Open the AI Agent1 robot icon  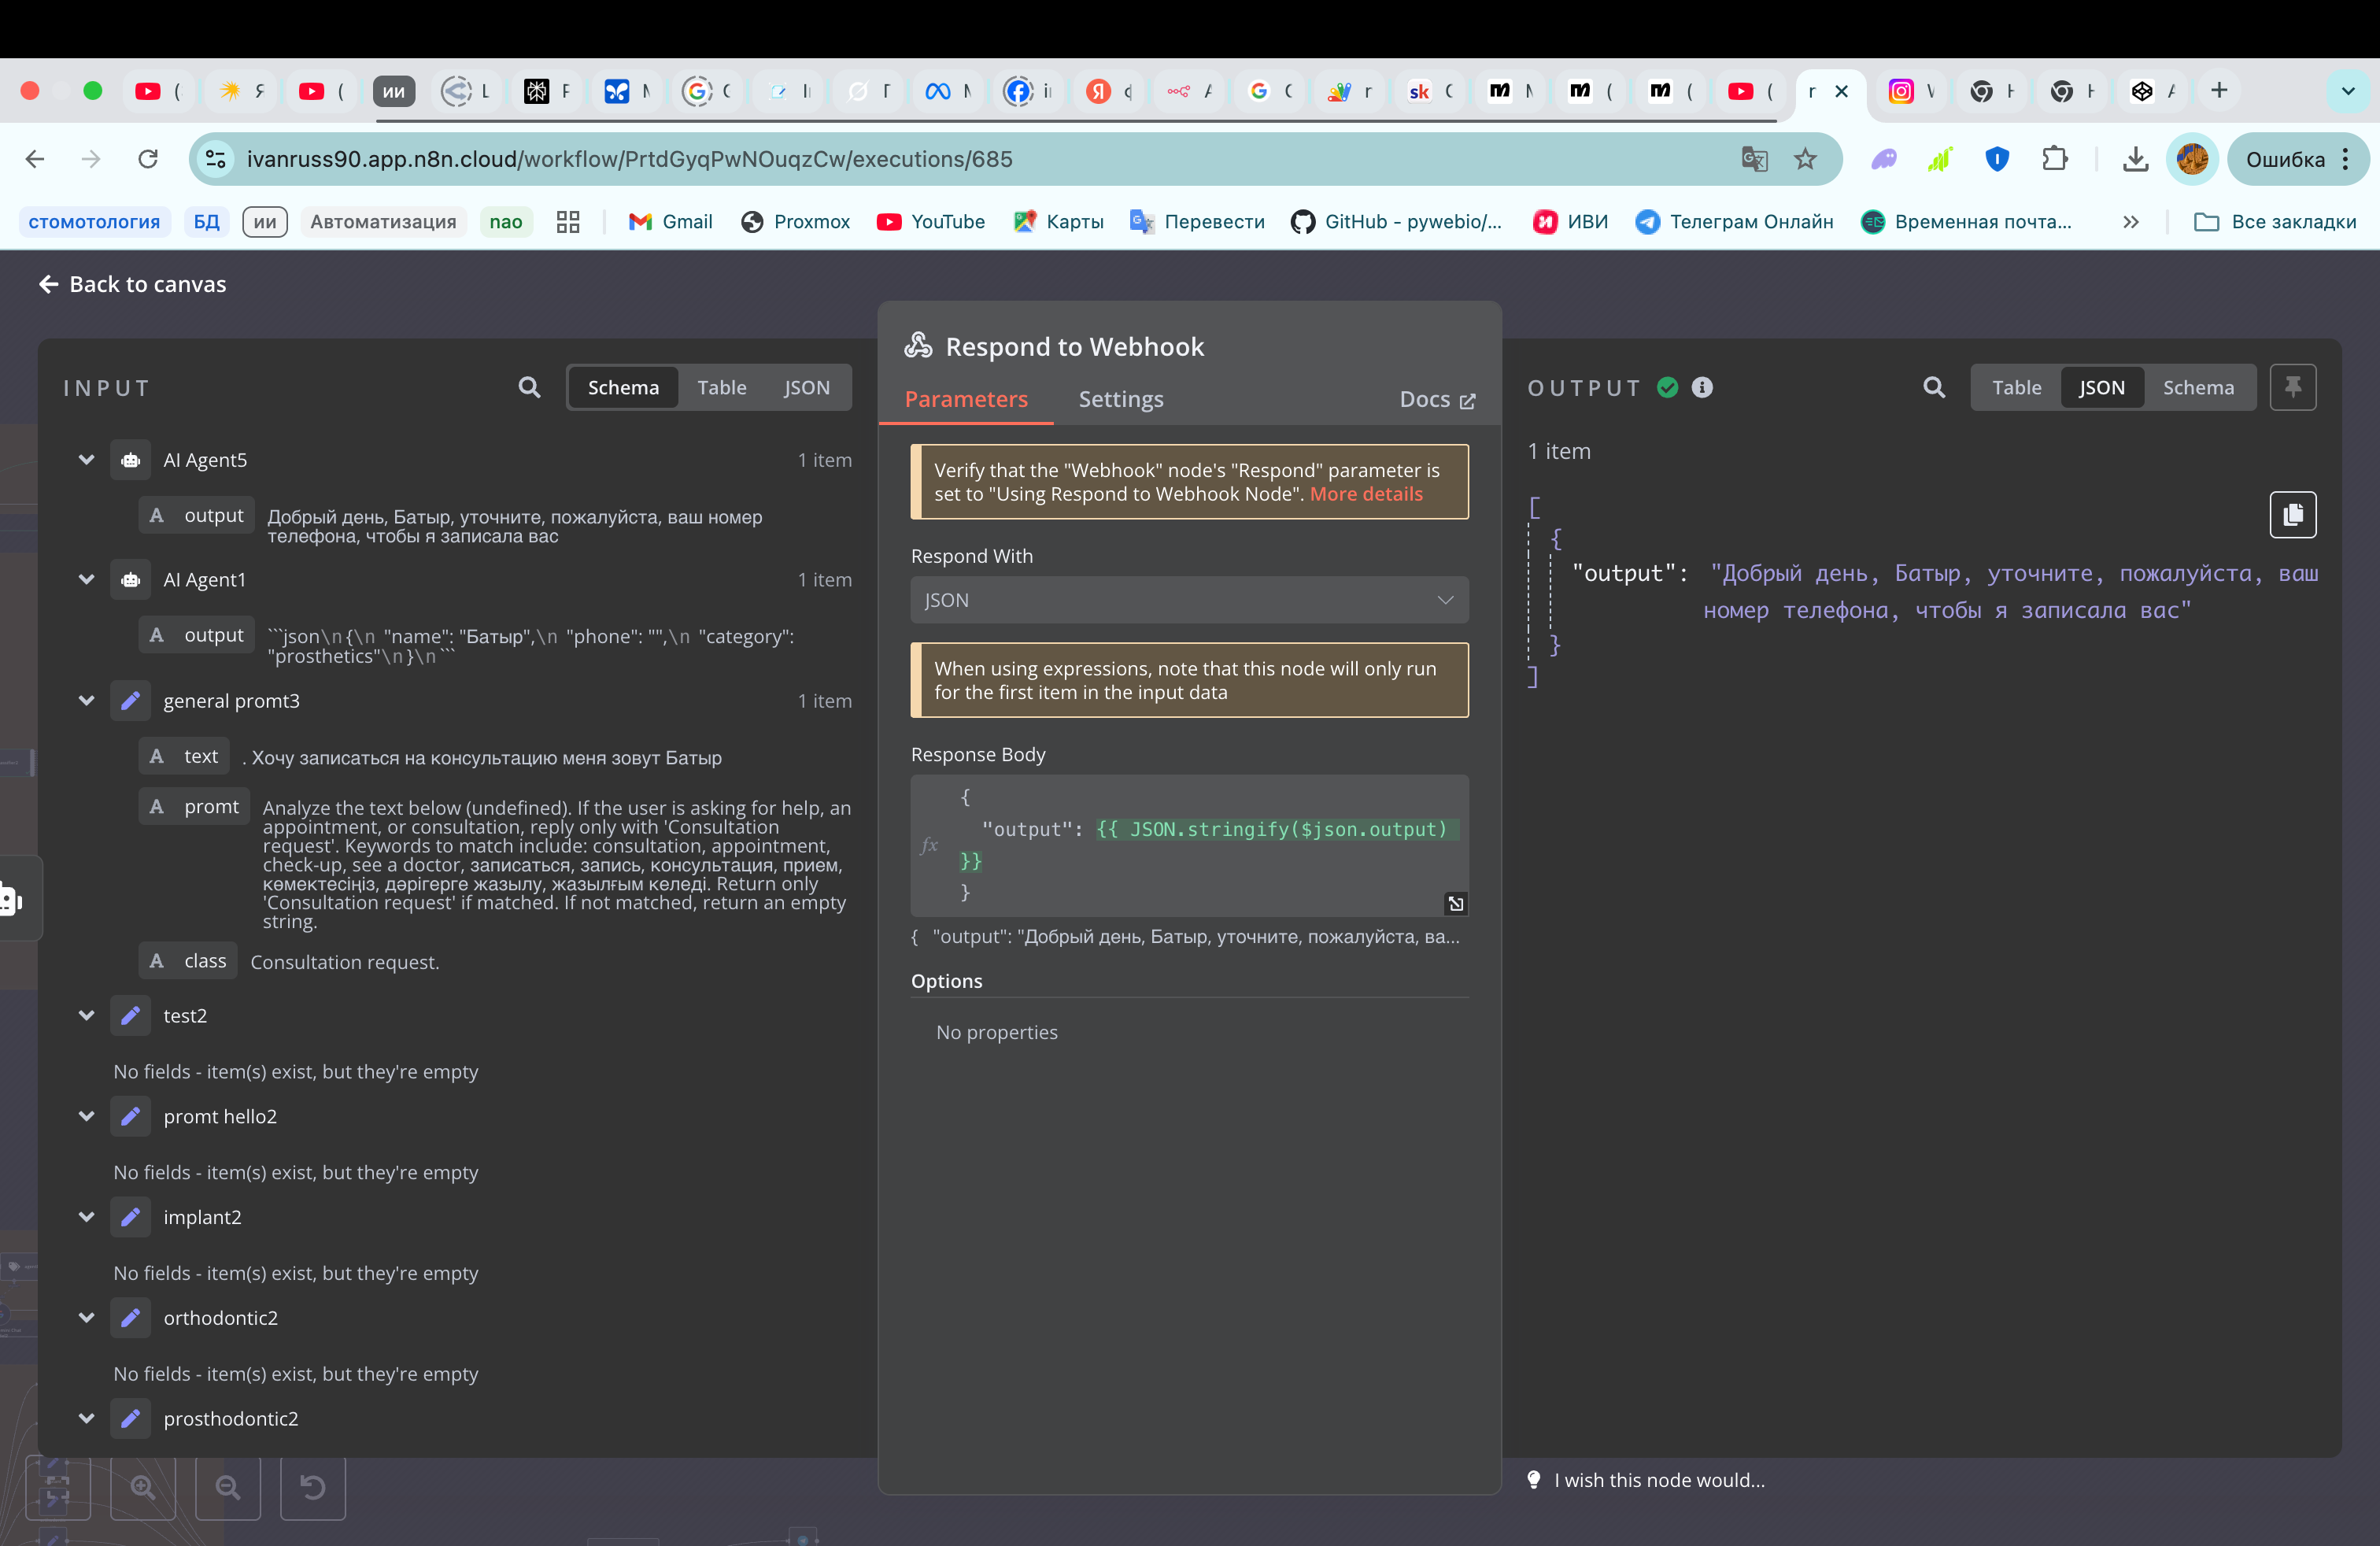[130, 580]
